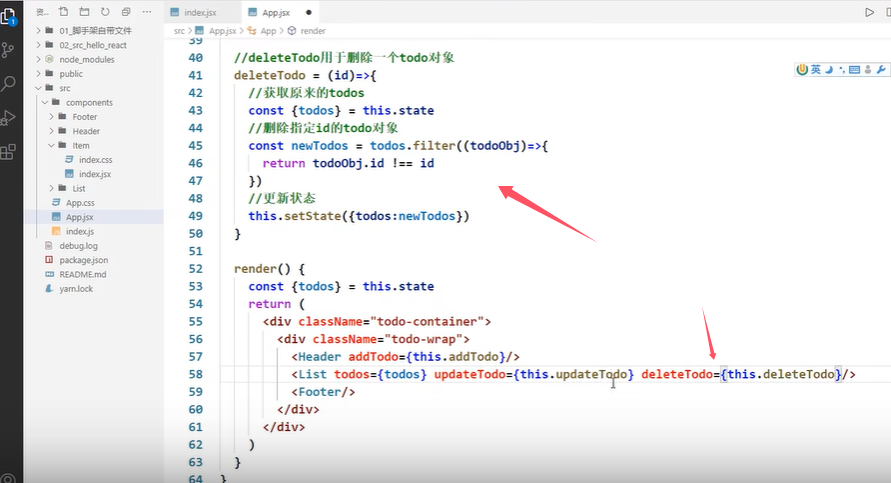Expand the 01_脚手架自带文件 folder
The image size is (891, 483).
click(95, 31)
